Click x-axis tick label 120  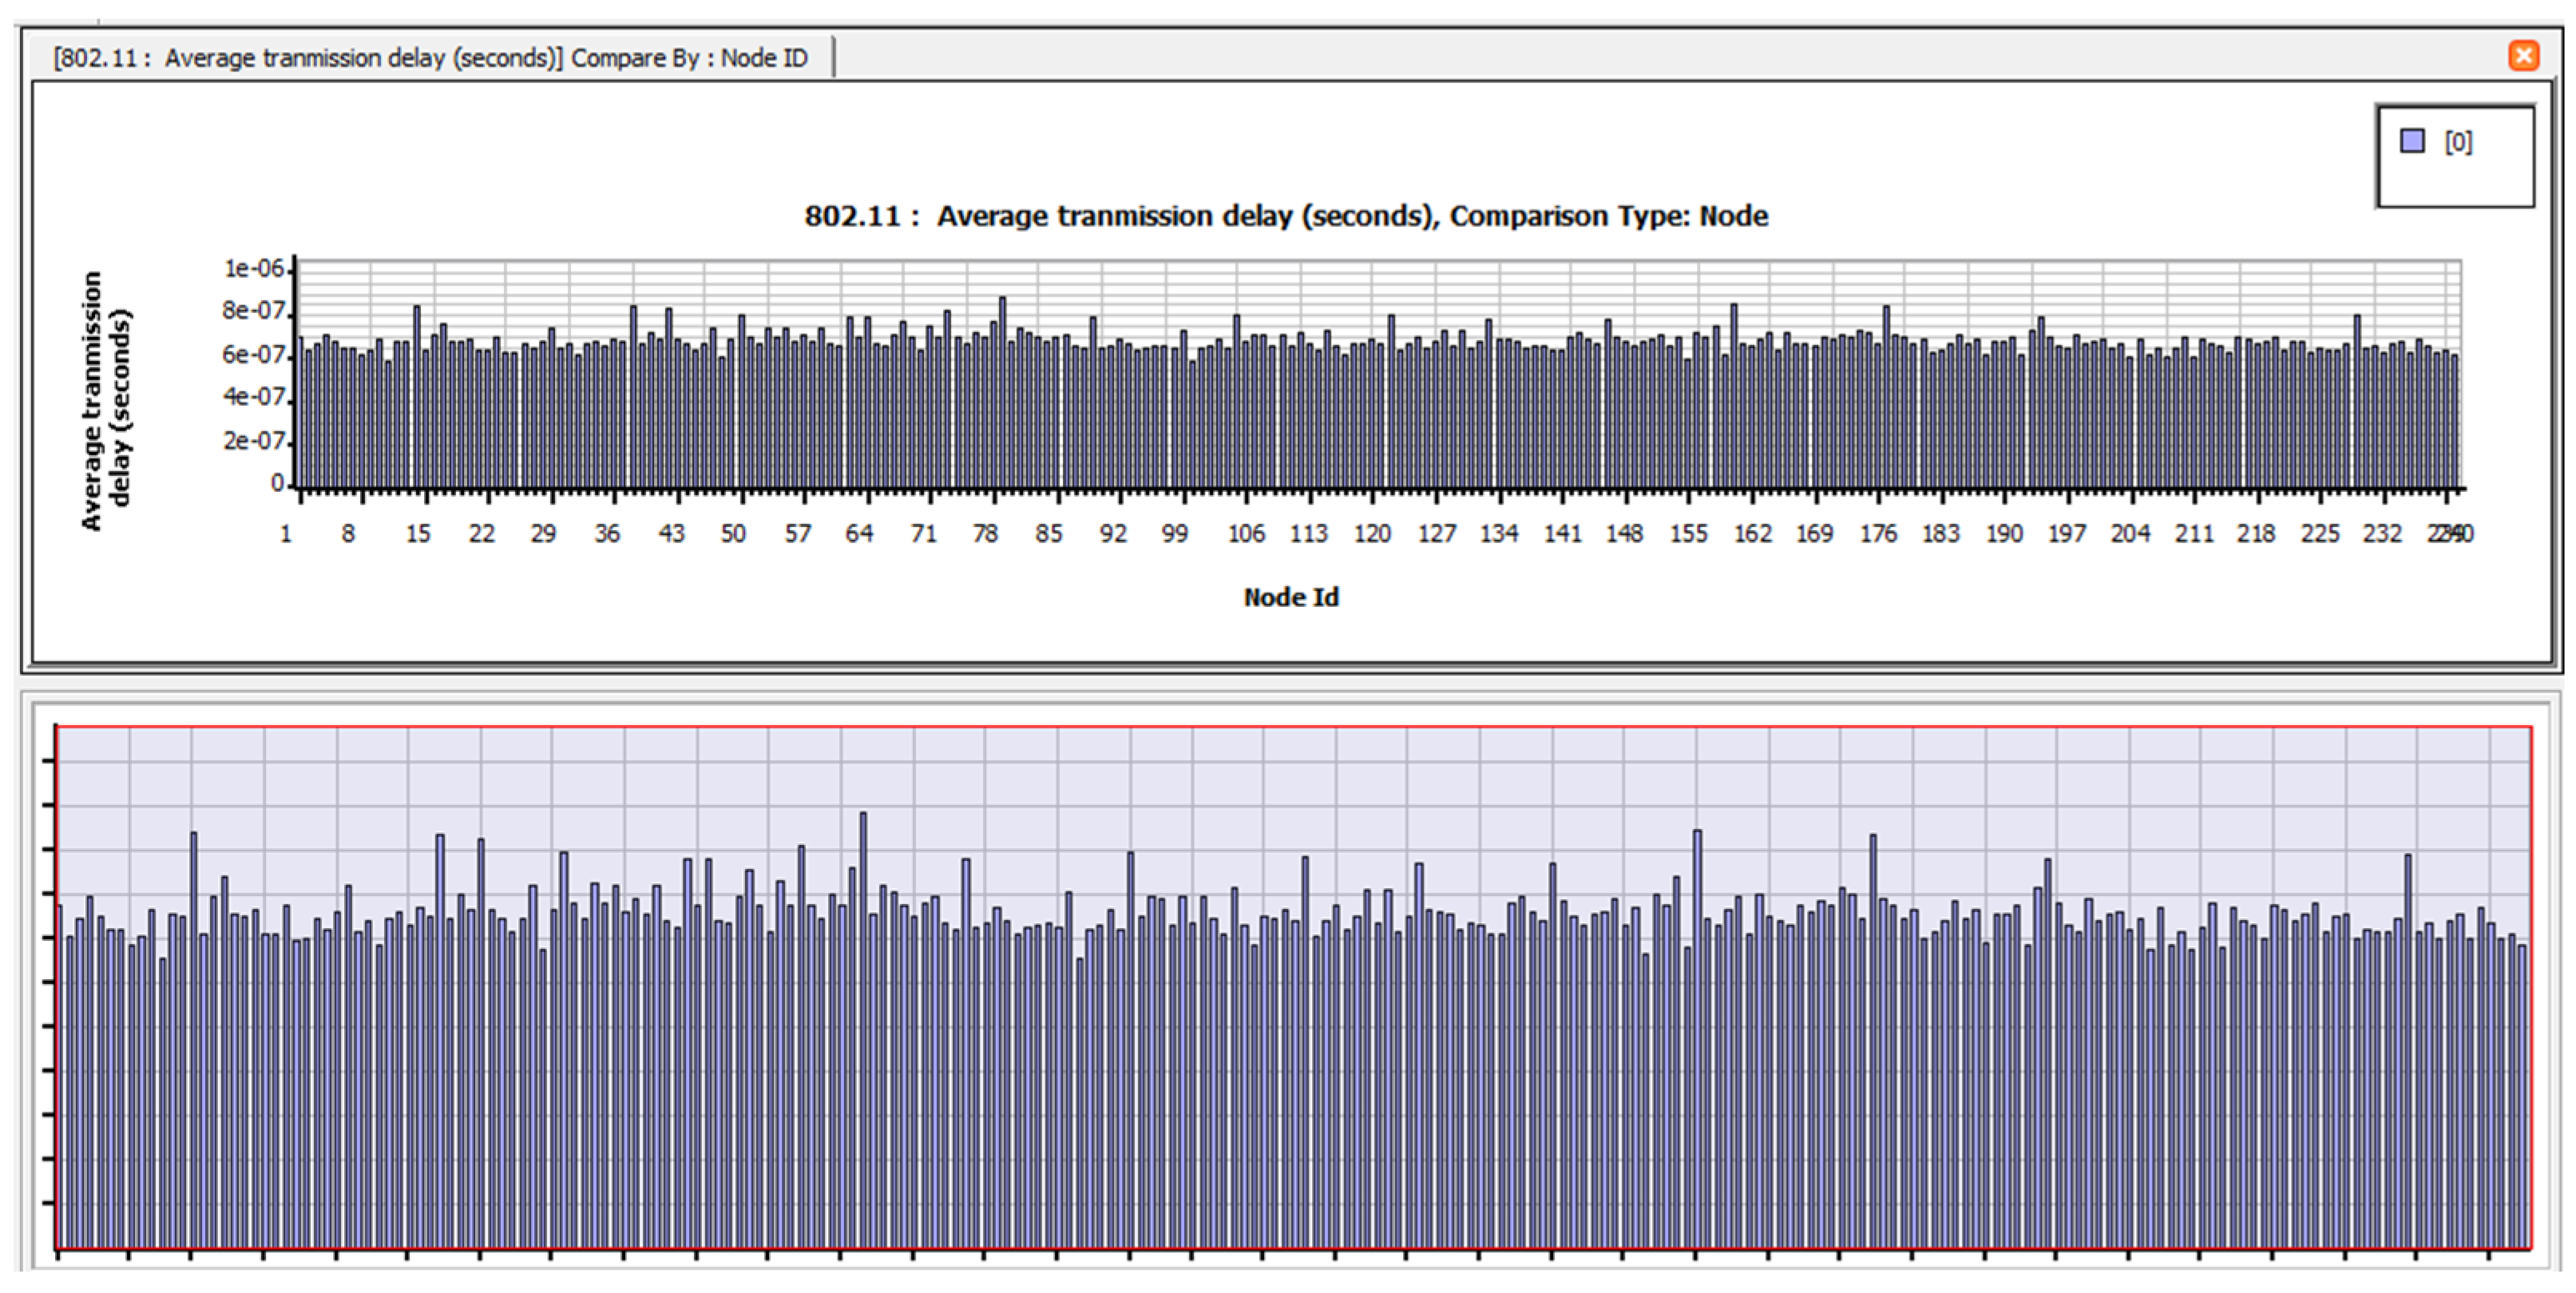[1372, 534]
